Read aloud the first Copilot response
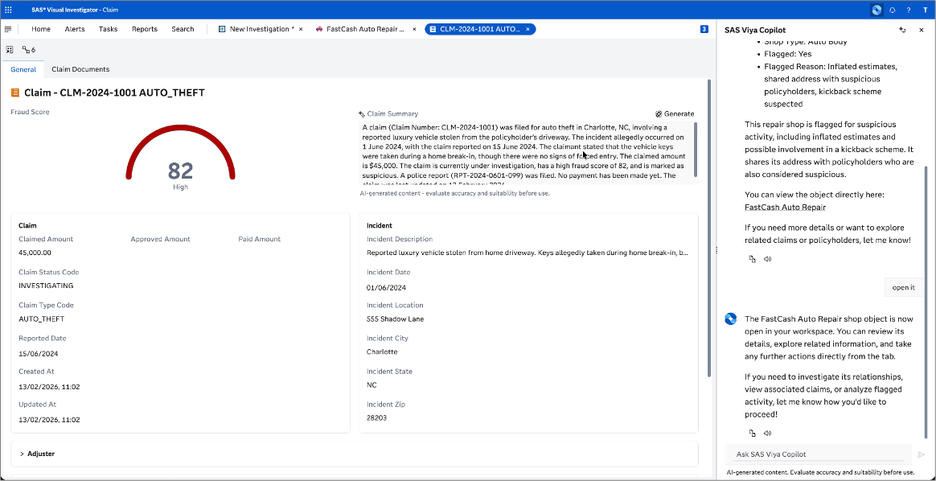Viewport: 936px width, 481px height. tap(768, 259)
